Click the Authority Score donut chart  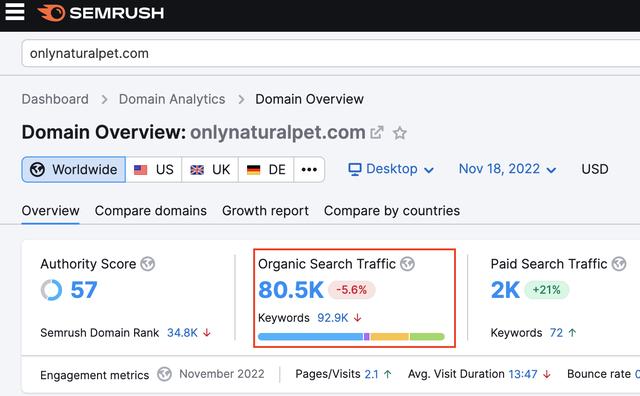(51, 290)
